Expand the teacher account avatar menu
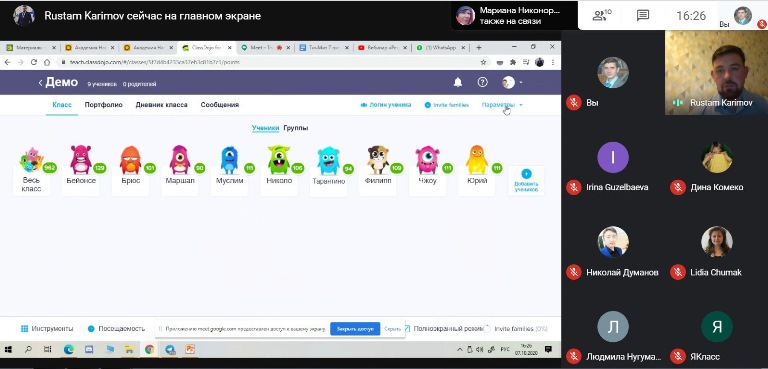The image size is (768, 369). [512, 82]
